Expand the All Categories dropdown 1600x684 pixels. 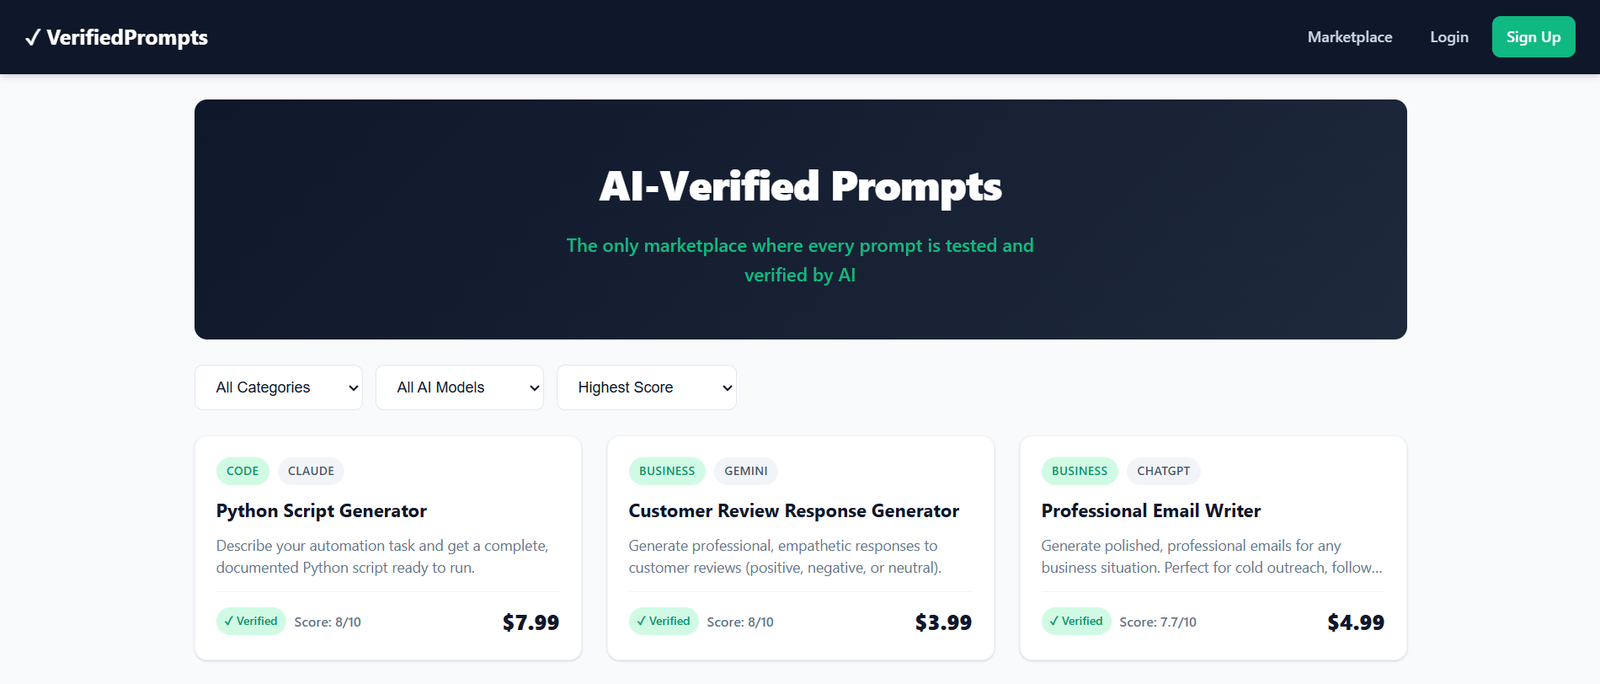tap(279, 388)
